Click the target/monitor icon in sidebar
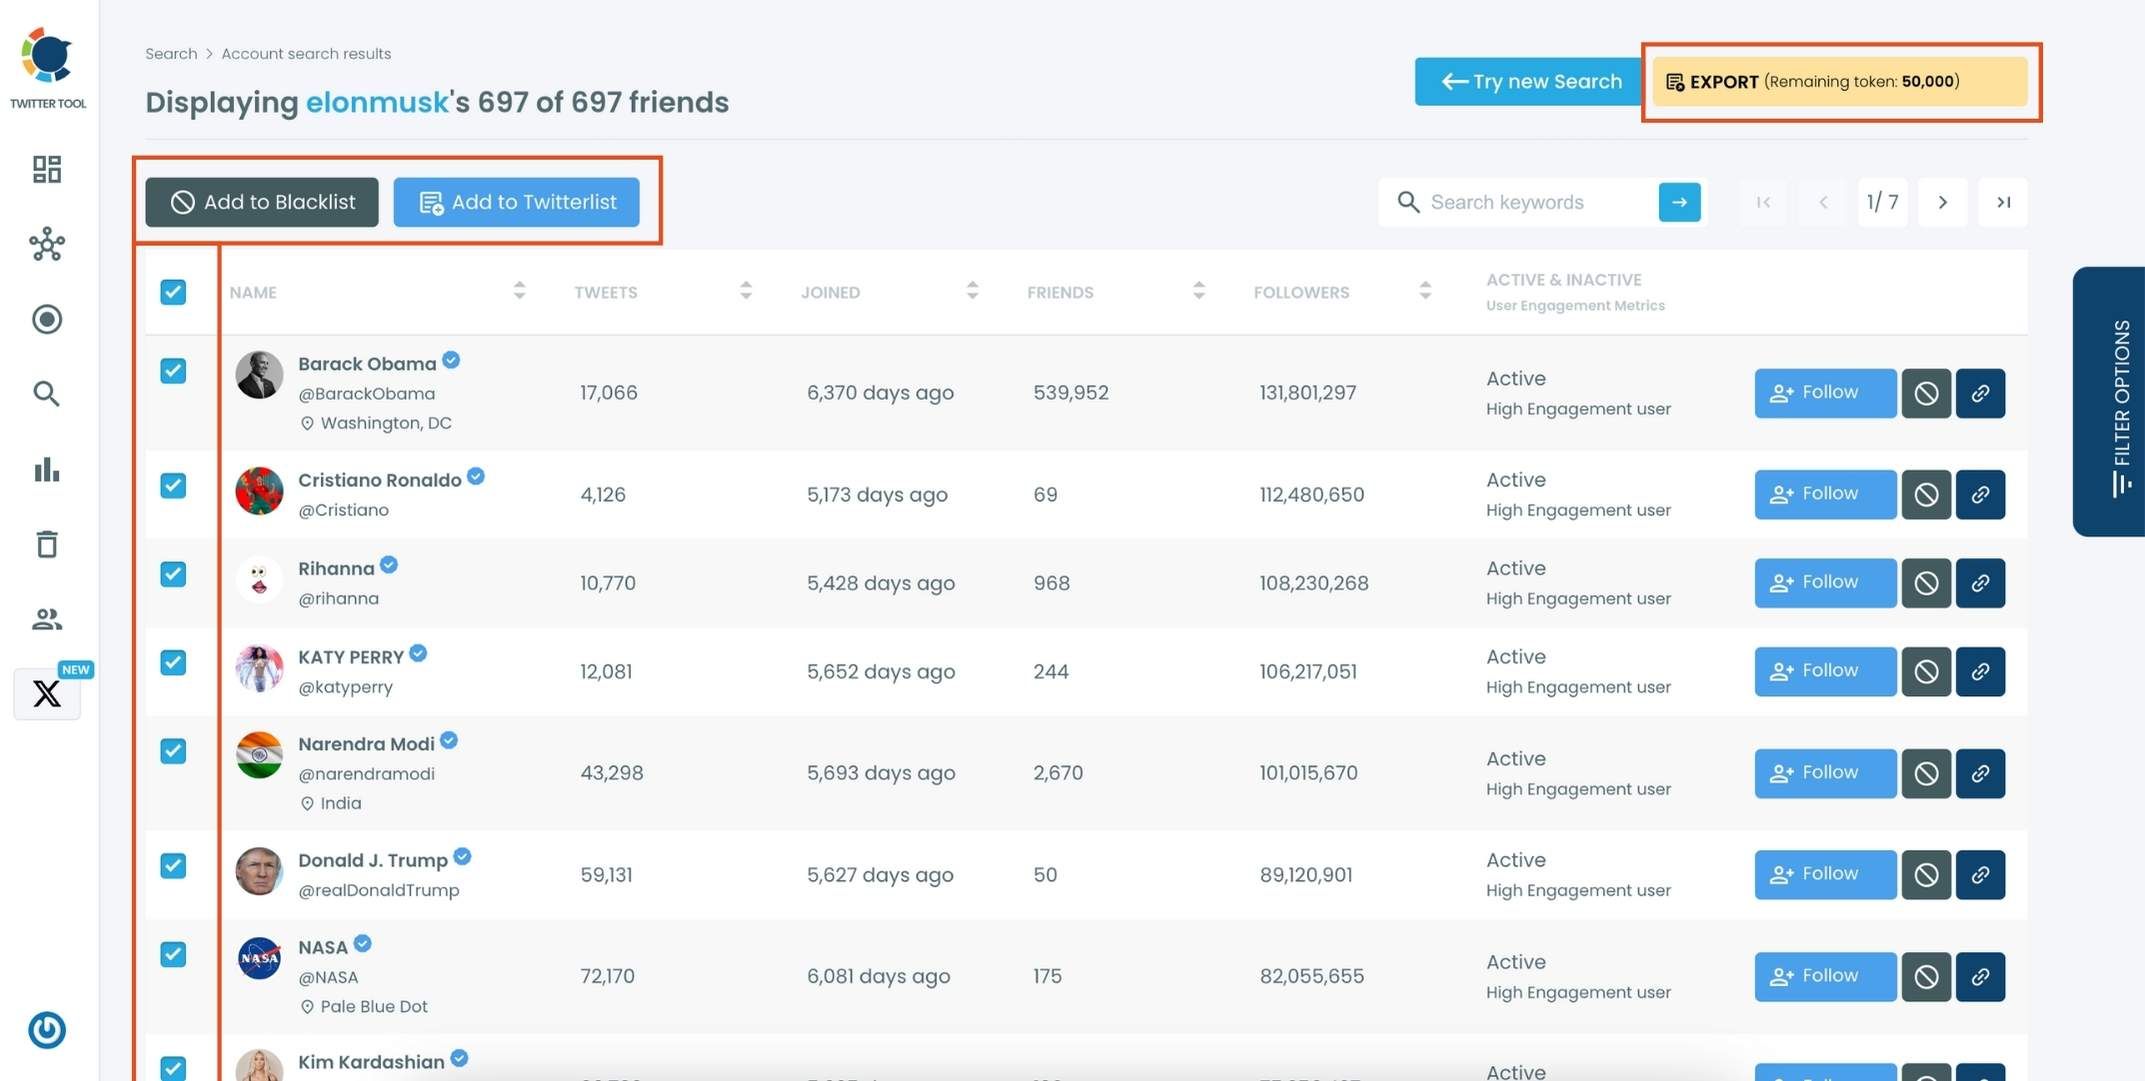The image size is (2145, 1081). (47, 320)
